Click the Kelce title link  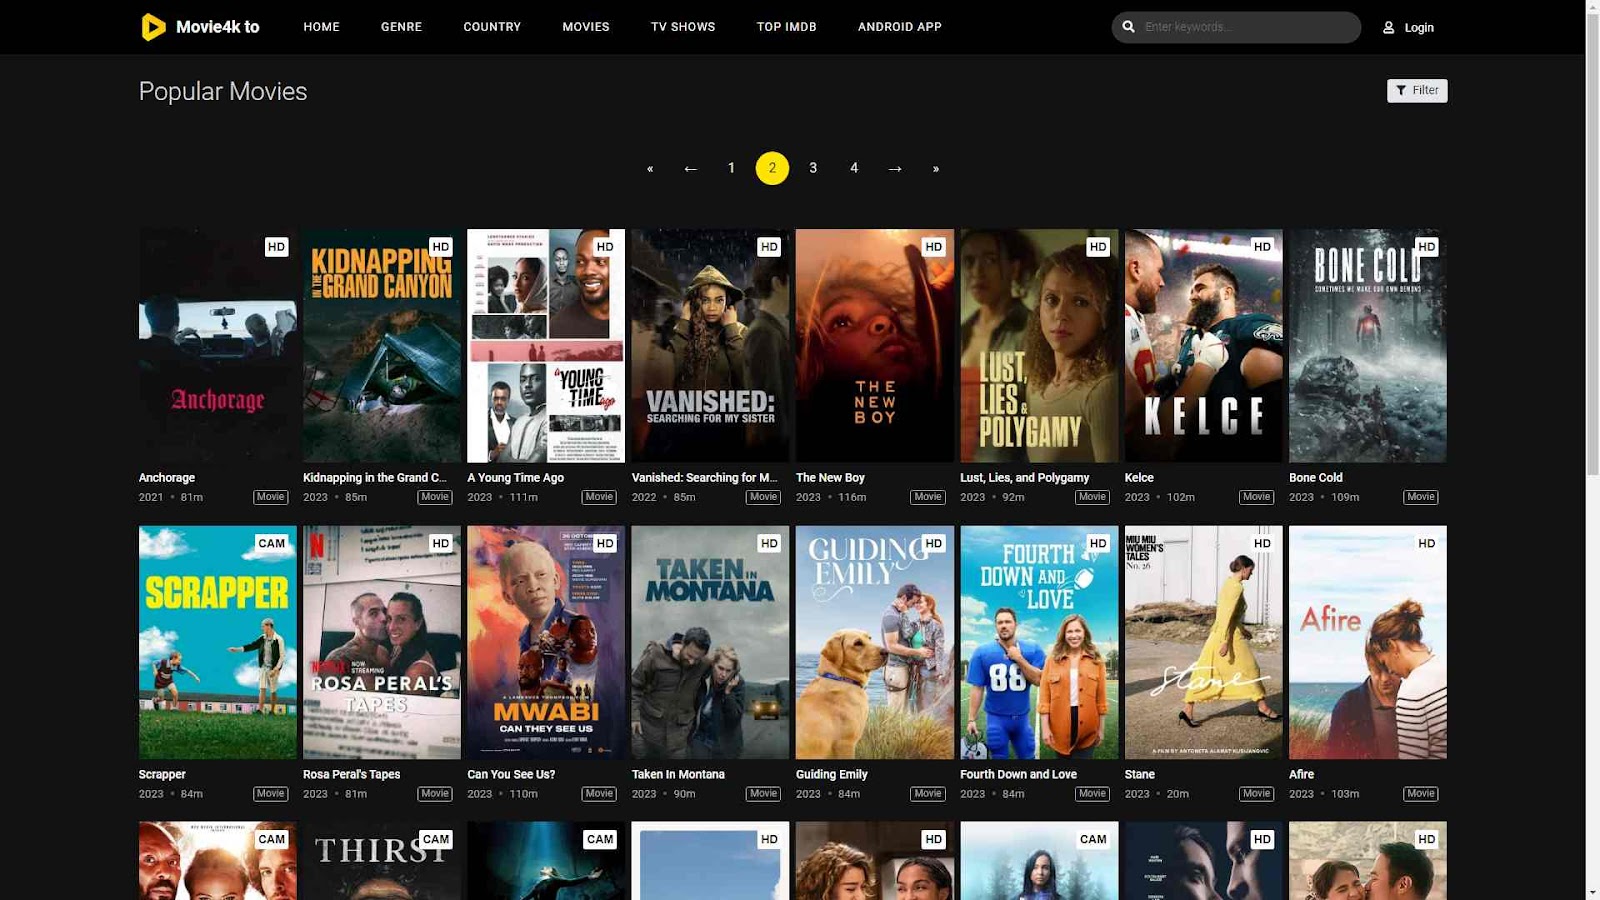1139,478
